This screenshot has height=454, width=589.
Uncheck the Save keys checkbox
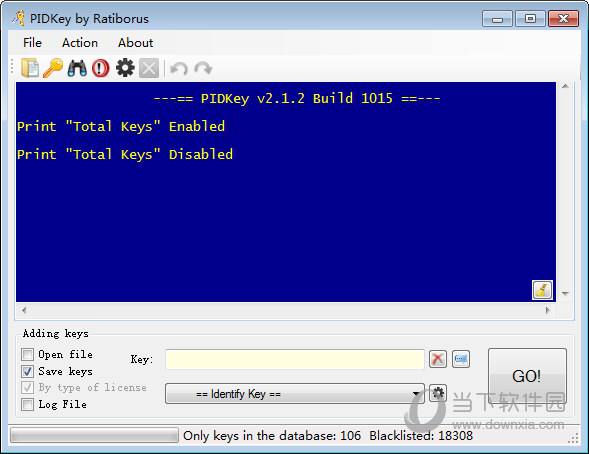click(27, 371)
